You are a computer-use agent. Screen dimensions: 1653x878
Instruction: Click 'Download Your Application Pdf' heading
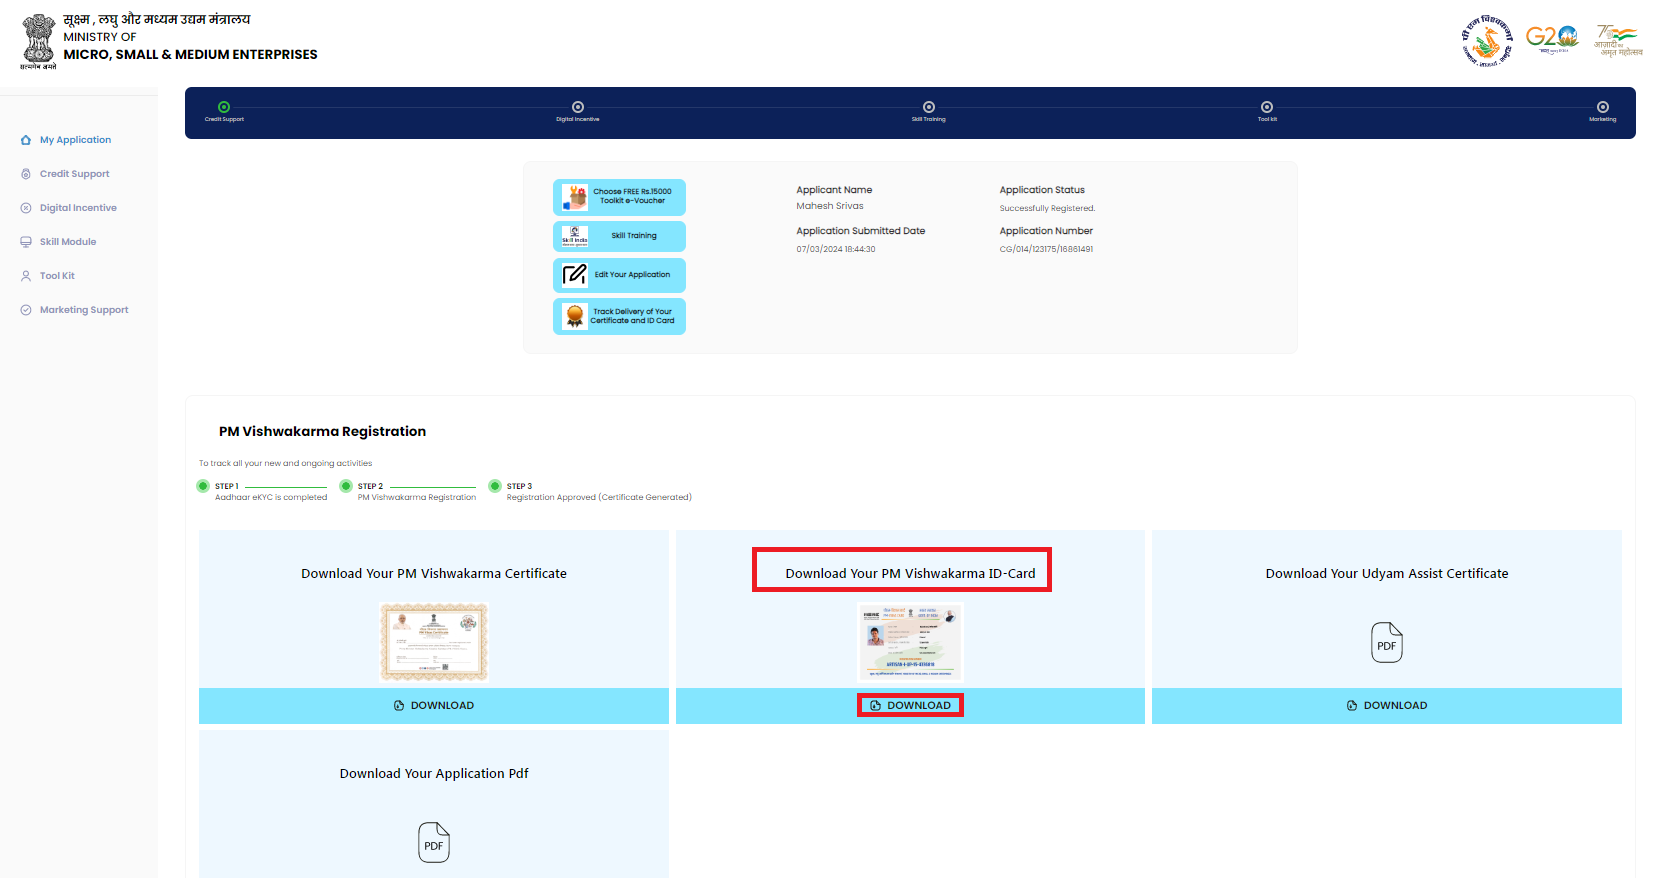tap(434, 773)
